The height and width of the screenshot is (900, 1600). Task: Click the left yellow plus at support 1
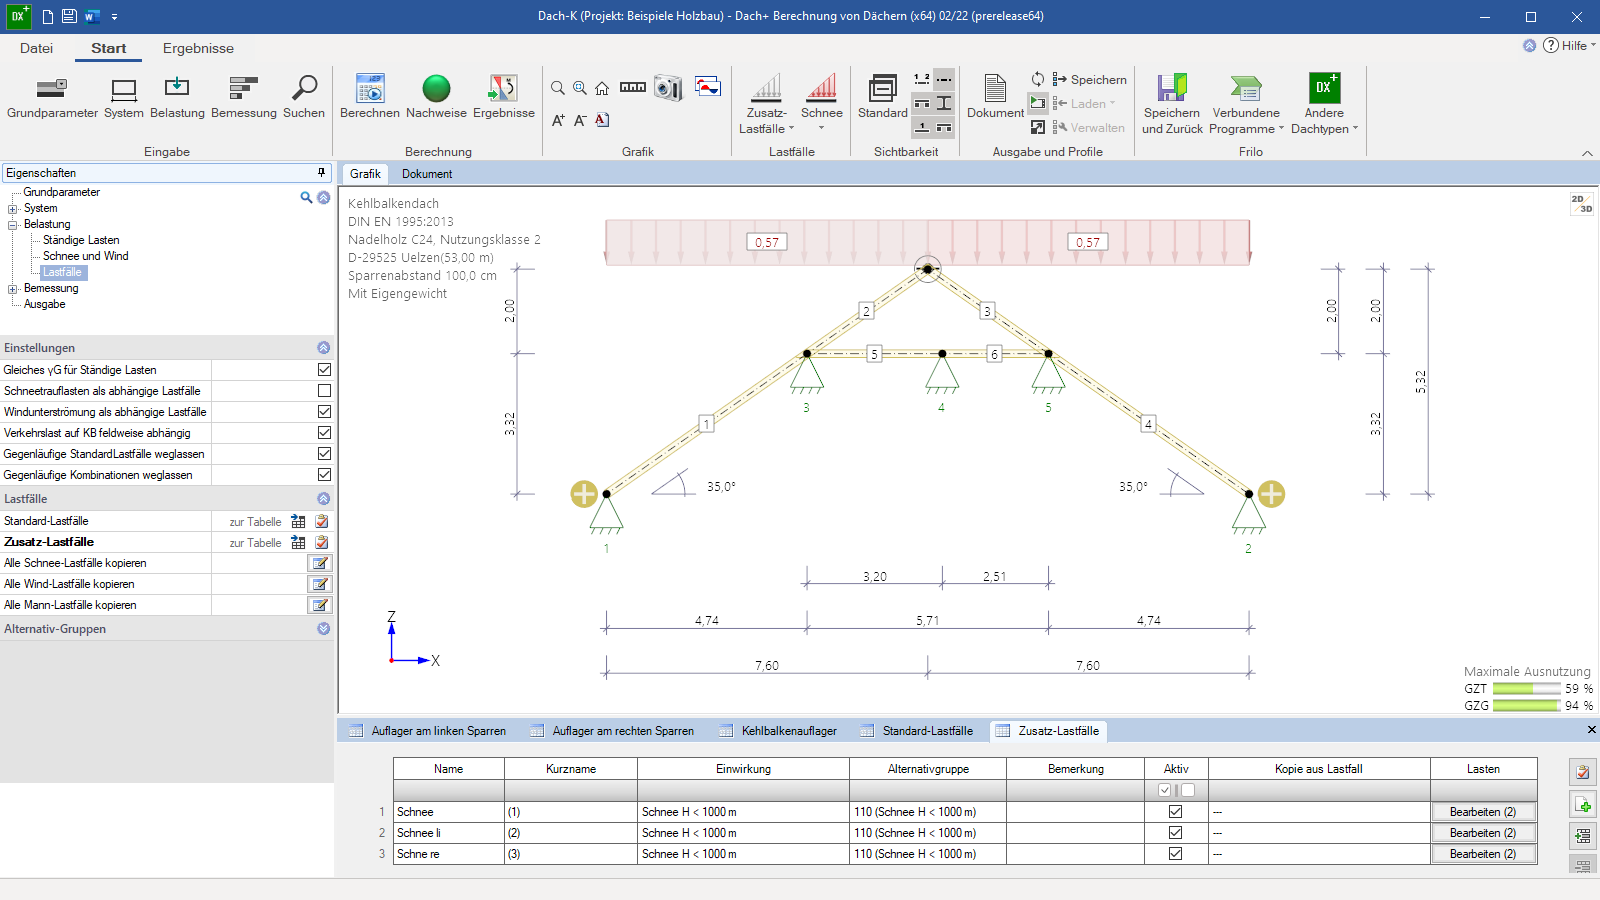584,494
